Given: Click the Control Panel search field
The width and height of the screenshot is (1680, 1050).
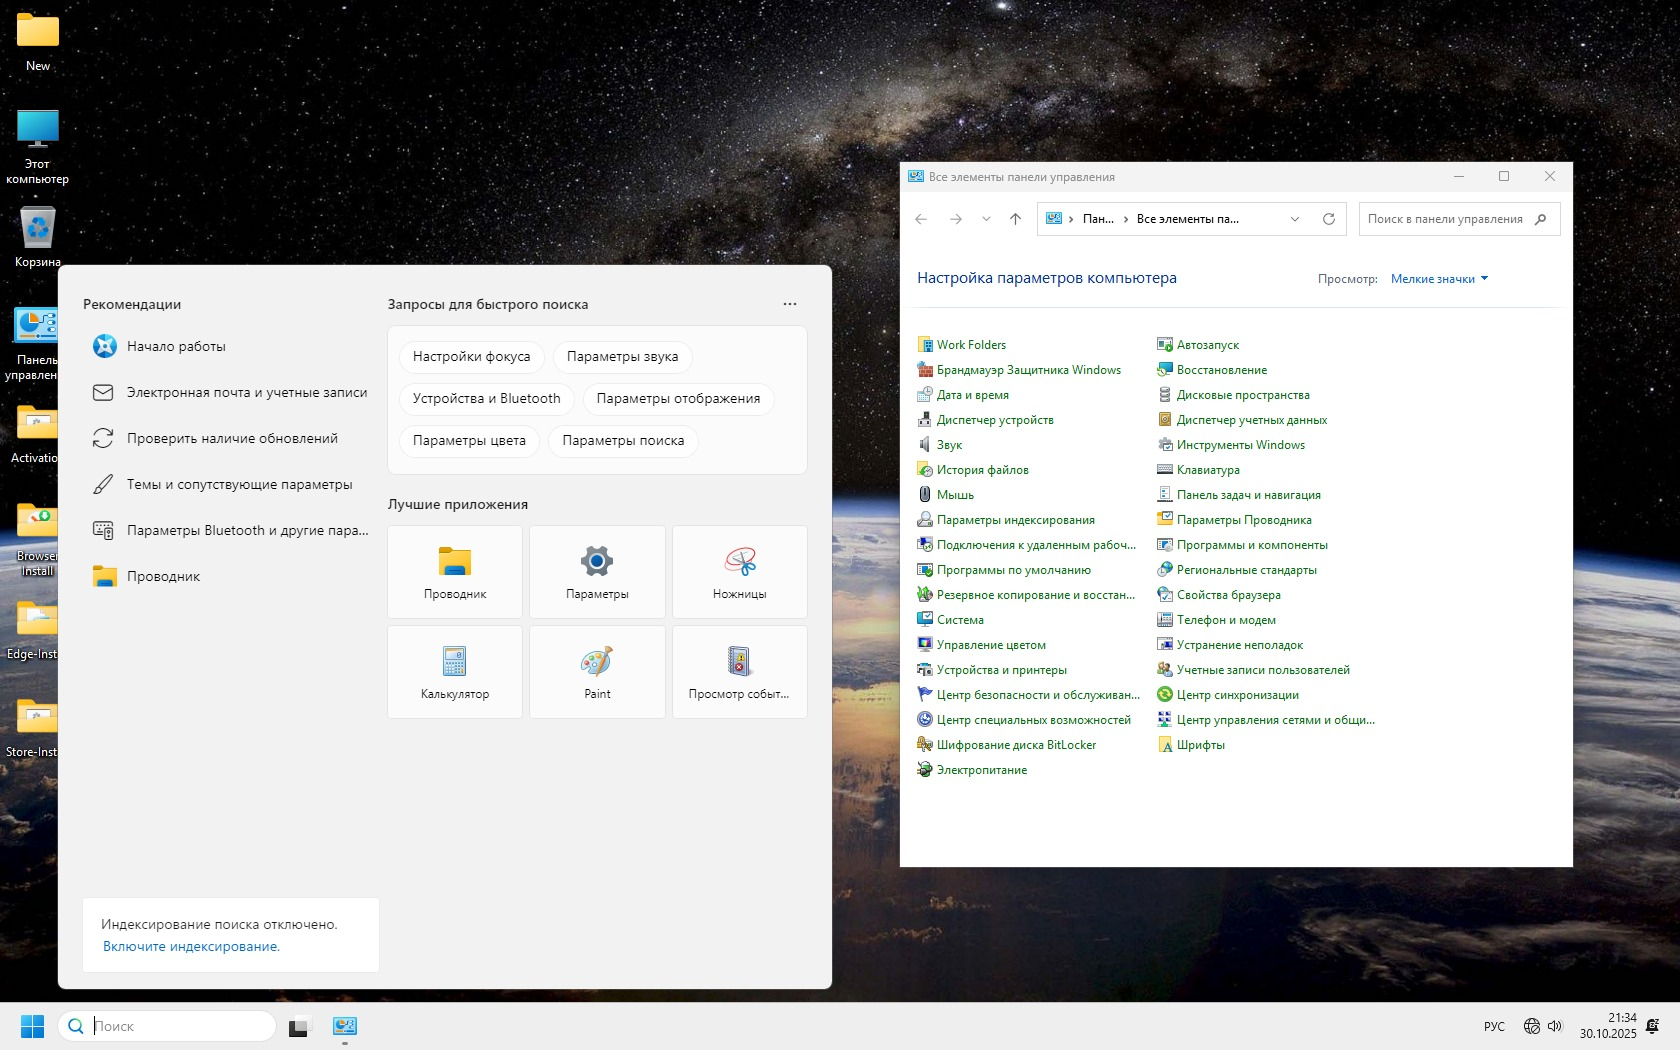Looking at the screenshot, I should click(1445, 219).
